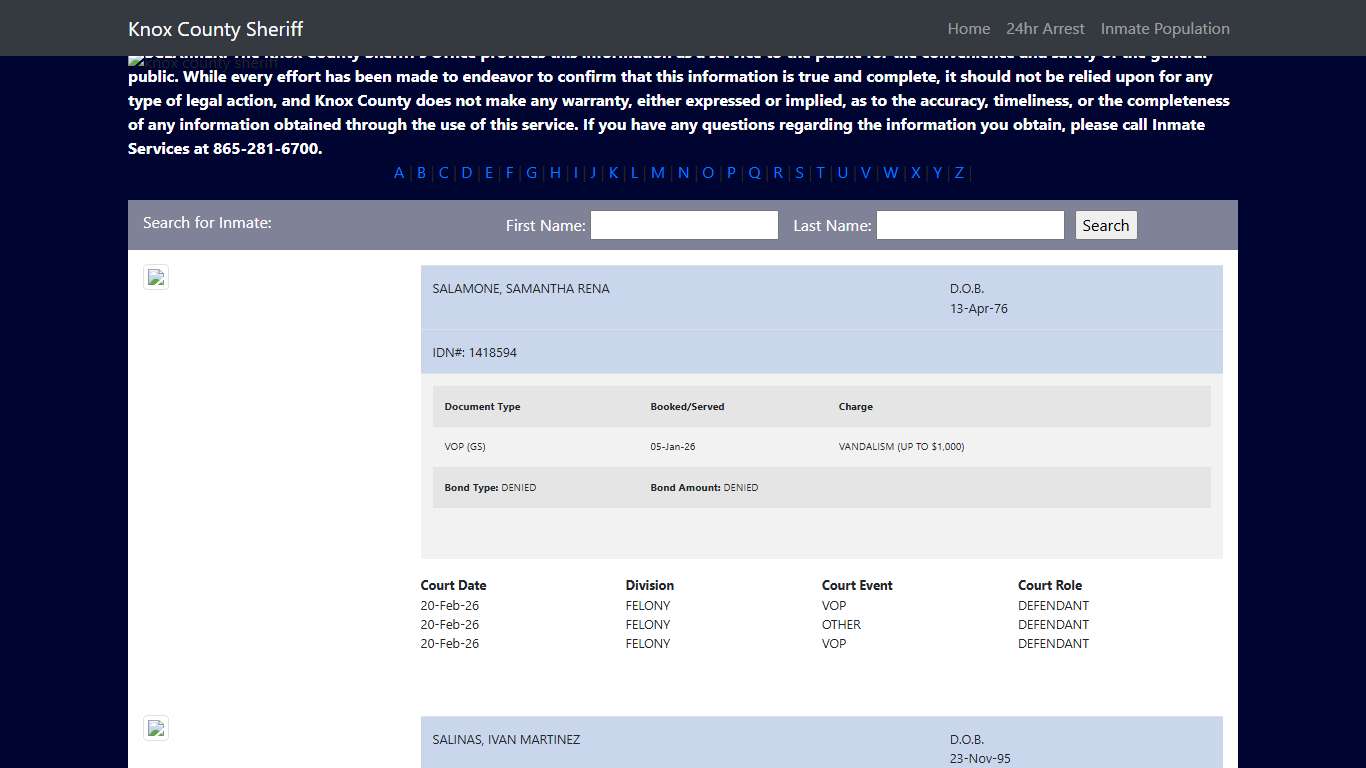Filter inmates by letter D
The width and height of the screenshot is (1366, 768).
click(467, 173)
